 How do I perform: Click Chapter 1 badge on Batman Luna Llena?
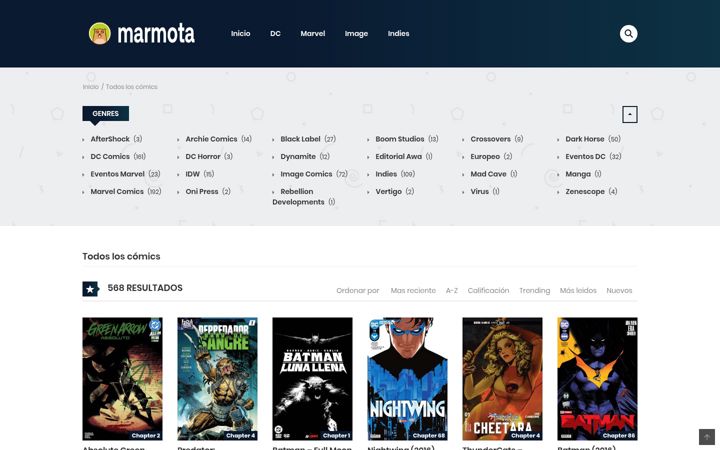[337, 435]
